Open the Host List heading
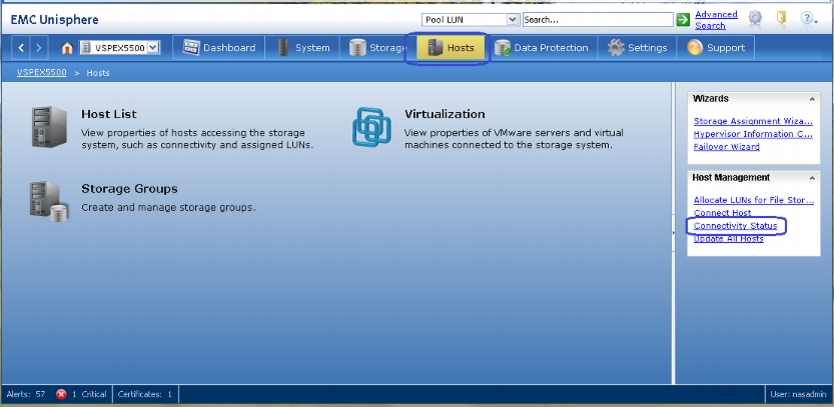This screenshot has width=834, height=407. pyautogui.click(x=109, y=114)
